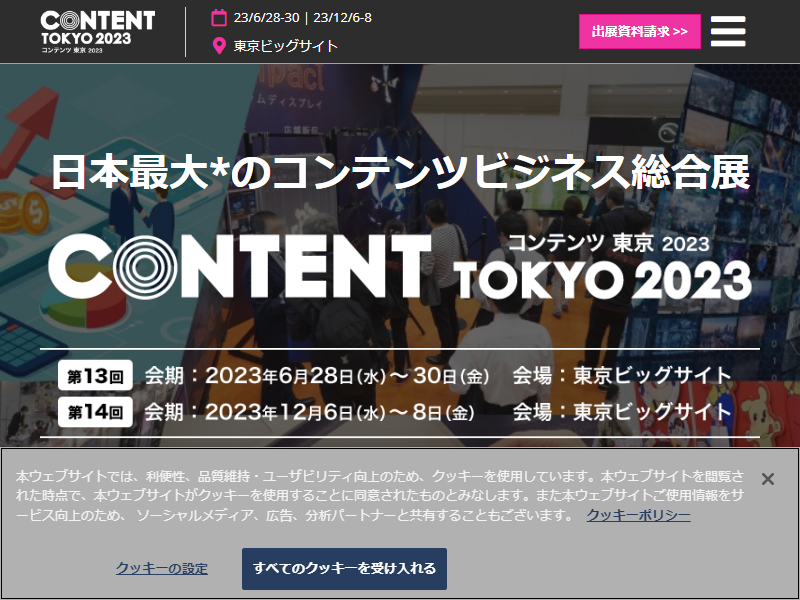800x600 pixels.
Task: Click headline 日本最大*のコンテンツビジネス総合展
Action: click(x=401, y=172)
